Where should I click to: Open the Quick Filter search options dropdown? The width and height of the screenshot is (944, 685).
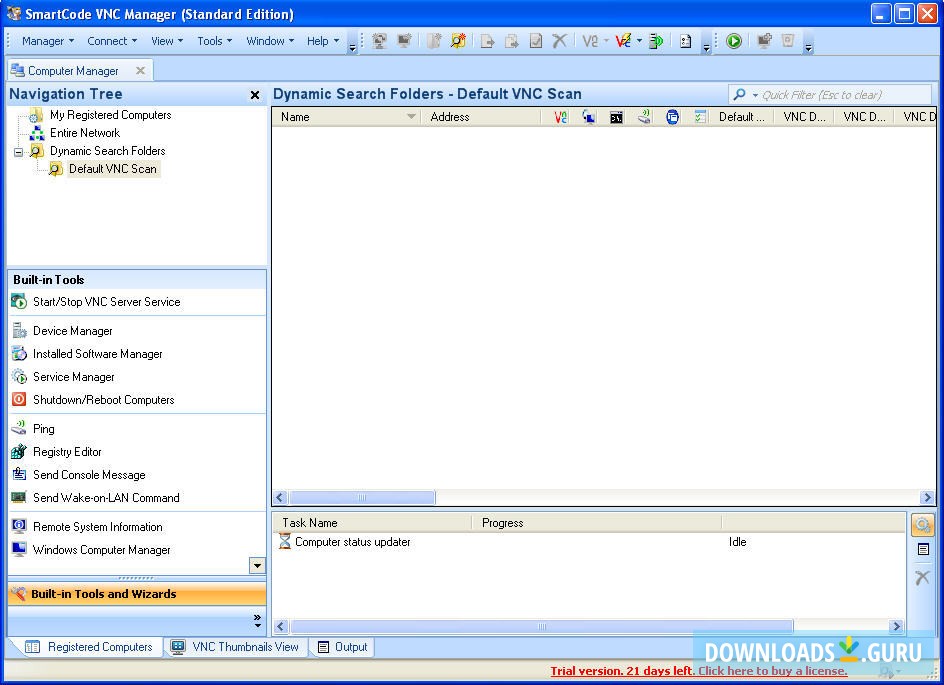coord(755,95)
